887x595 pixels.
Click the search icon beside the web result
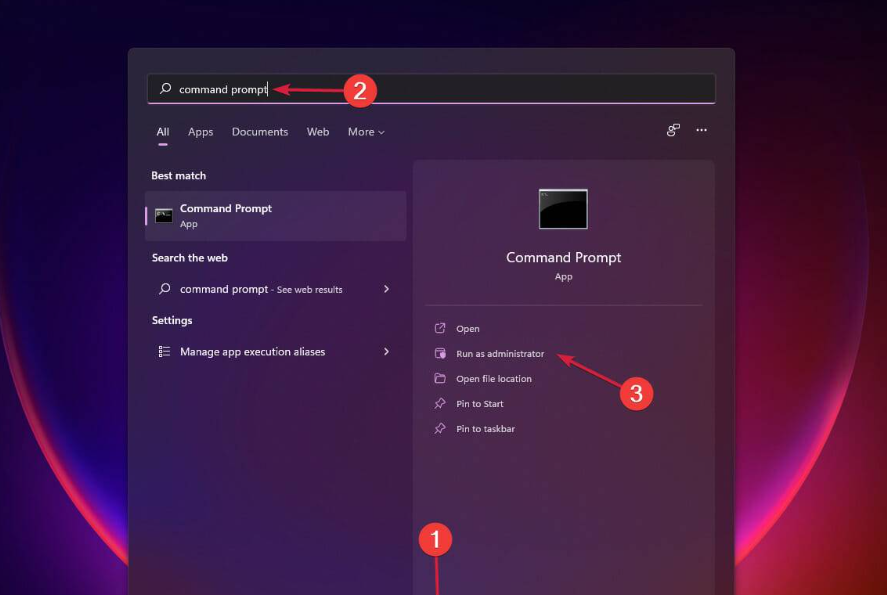pos(165,289)
